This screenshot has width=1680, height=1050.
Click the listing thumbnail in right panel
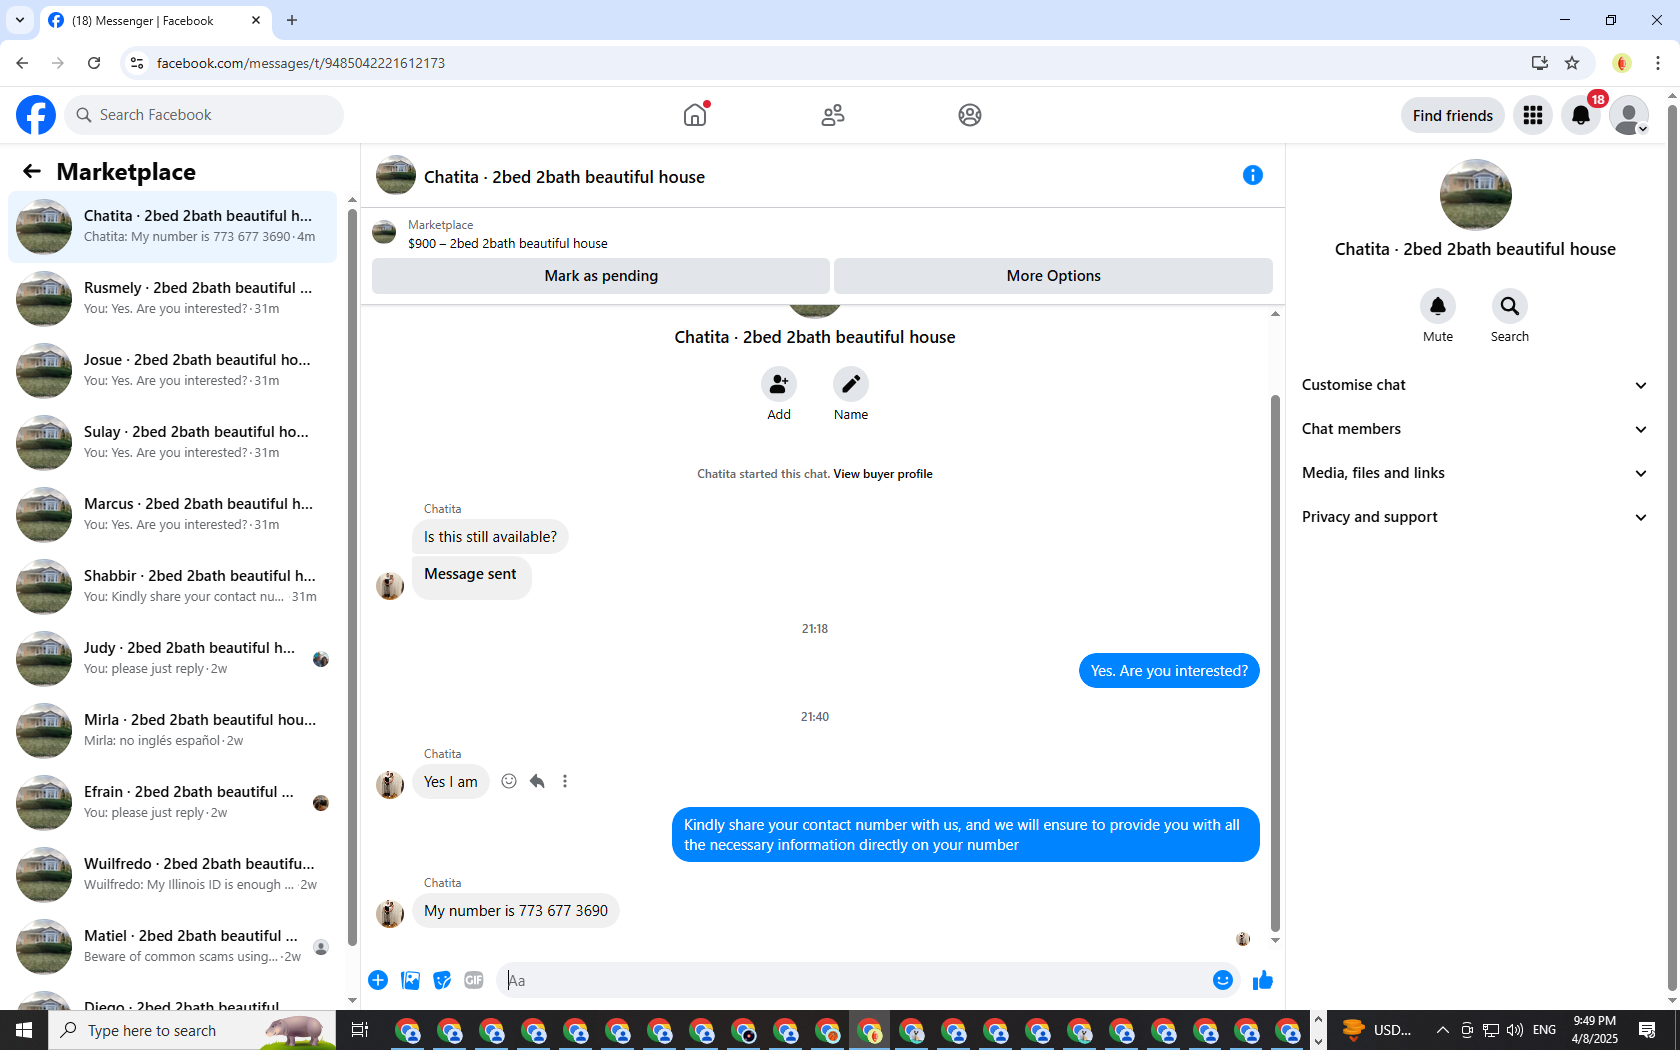pos(1475,194)
